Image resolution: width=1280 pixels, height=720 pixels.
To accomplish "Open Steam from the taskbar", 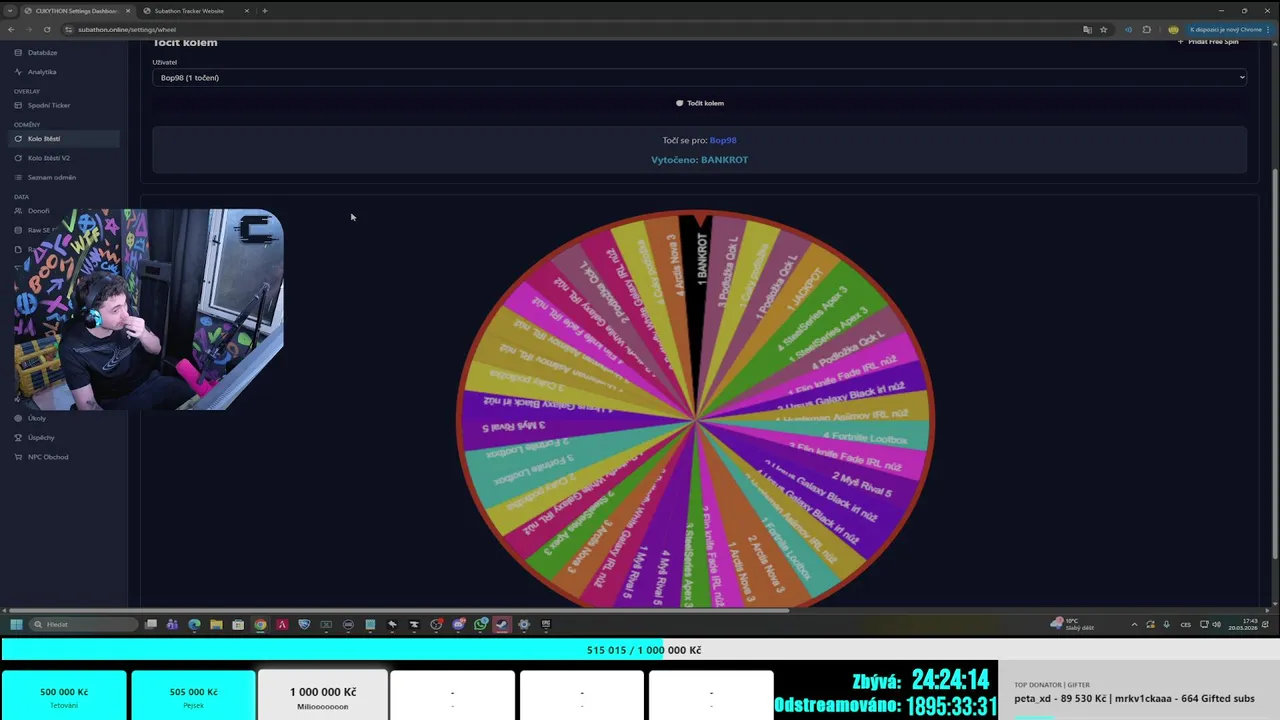I will point(502,624).
